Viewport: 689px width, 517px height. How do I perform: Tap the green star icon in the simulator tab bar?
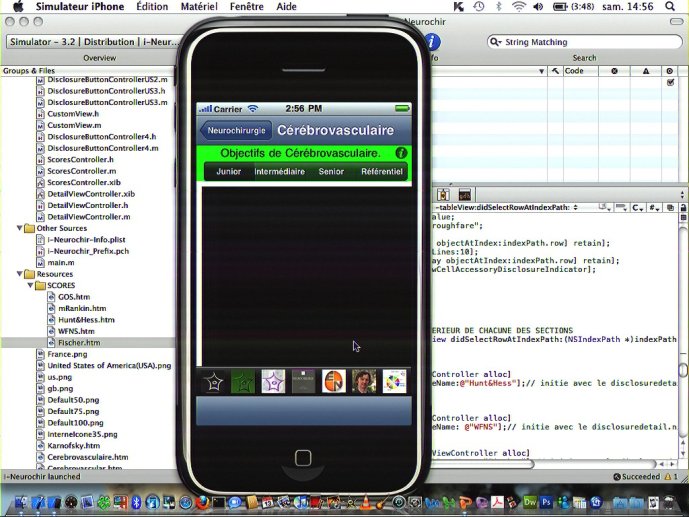[x=243, y=381]
